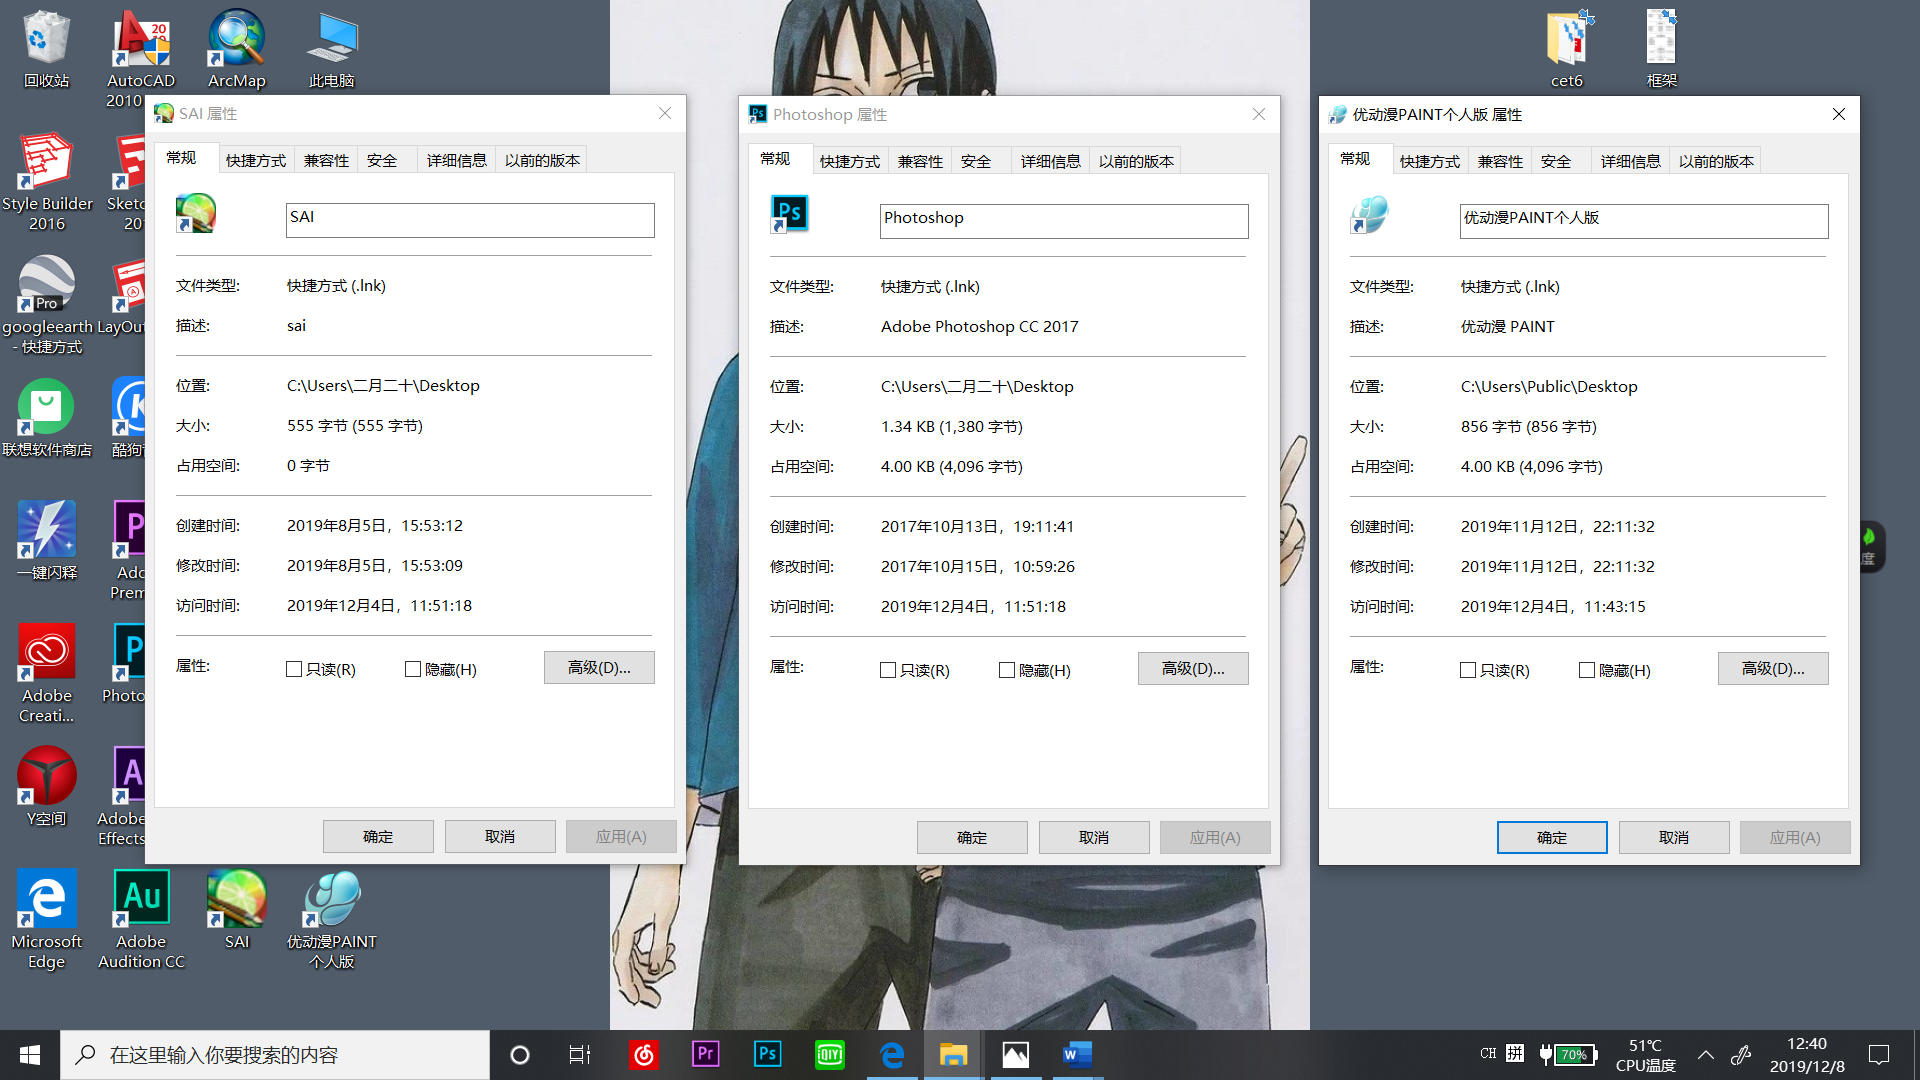Click the input method CH indicator
1920x1080 pixels.
tap(1488, 1054)
